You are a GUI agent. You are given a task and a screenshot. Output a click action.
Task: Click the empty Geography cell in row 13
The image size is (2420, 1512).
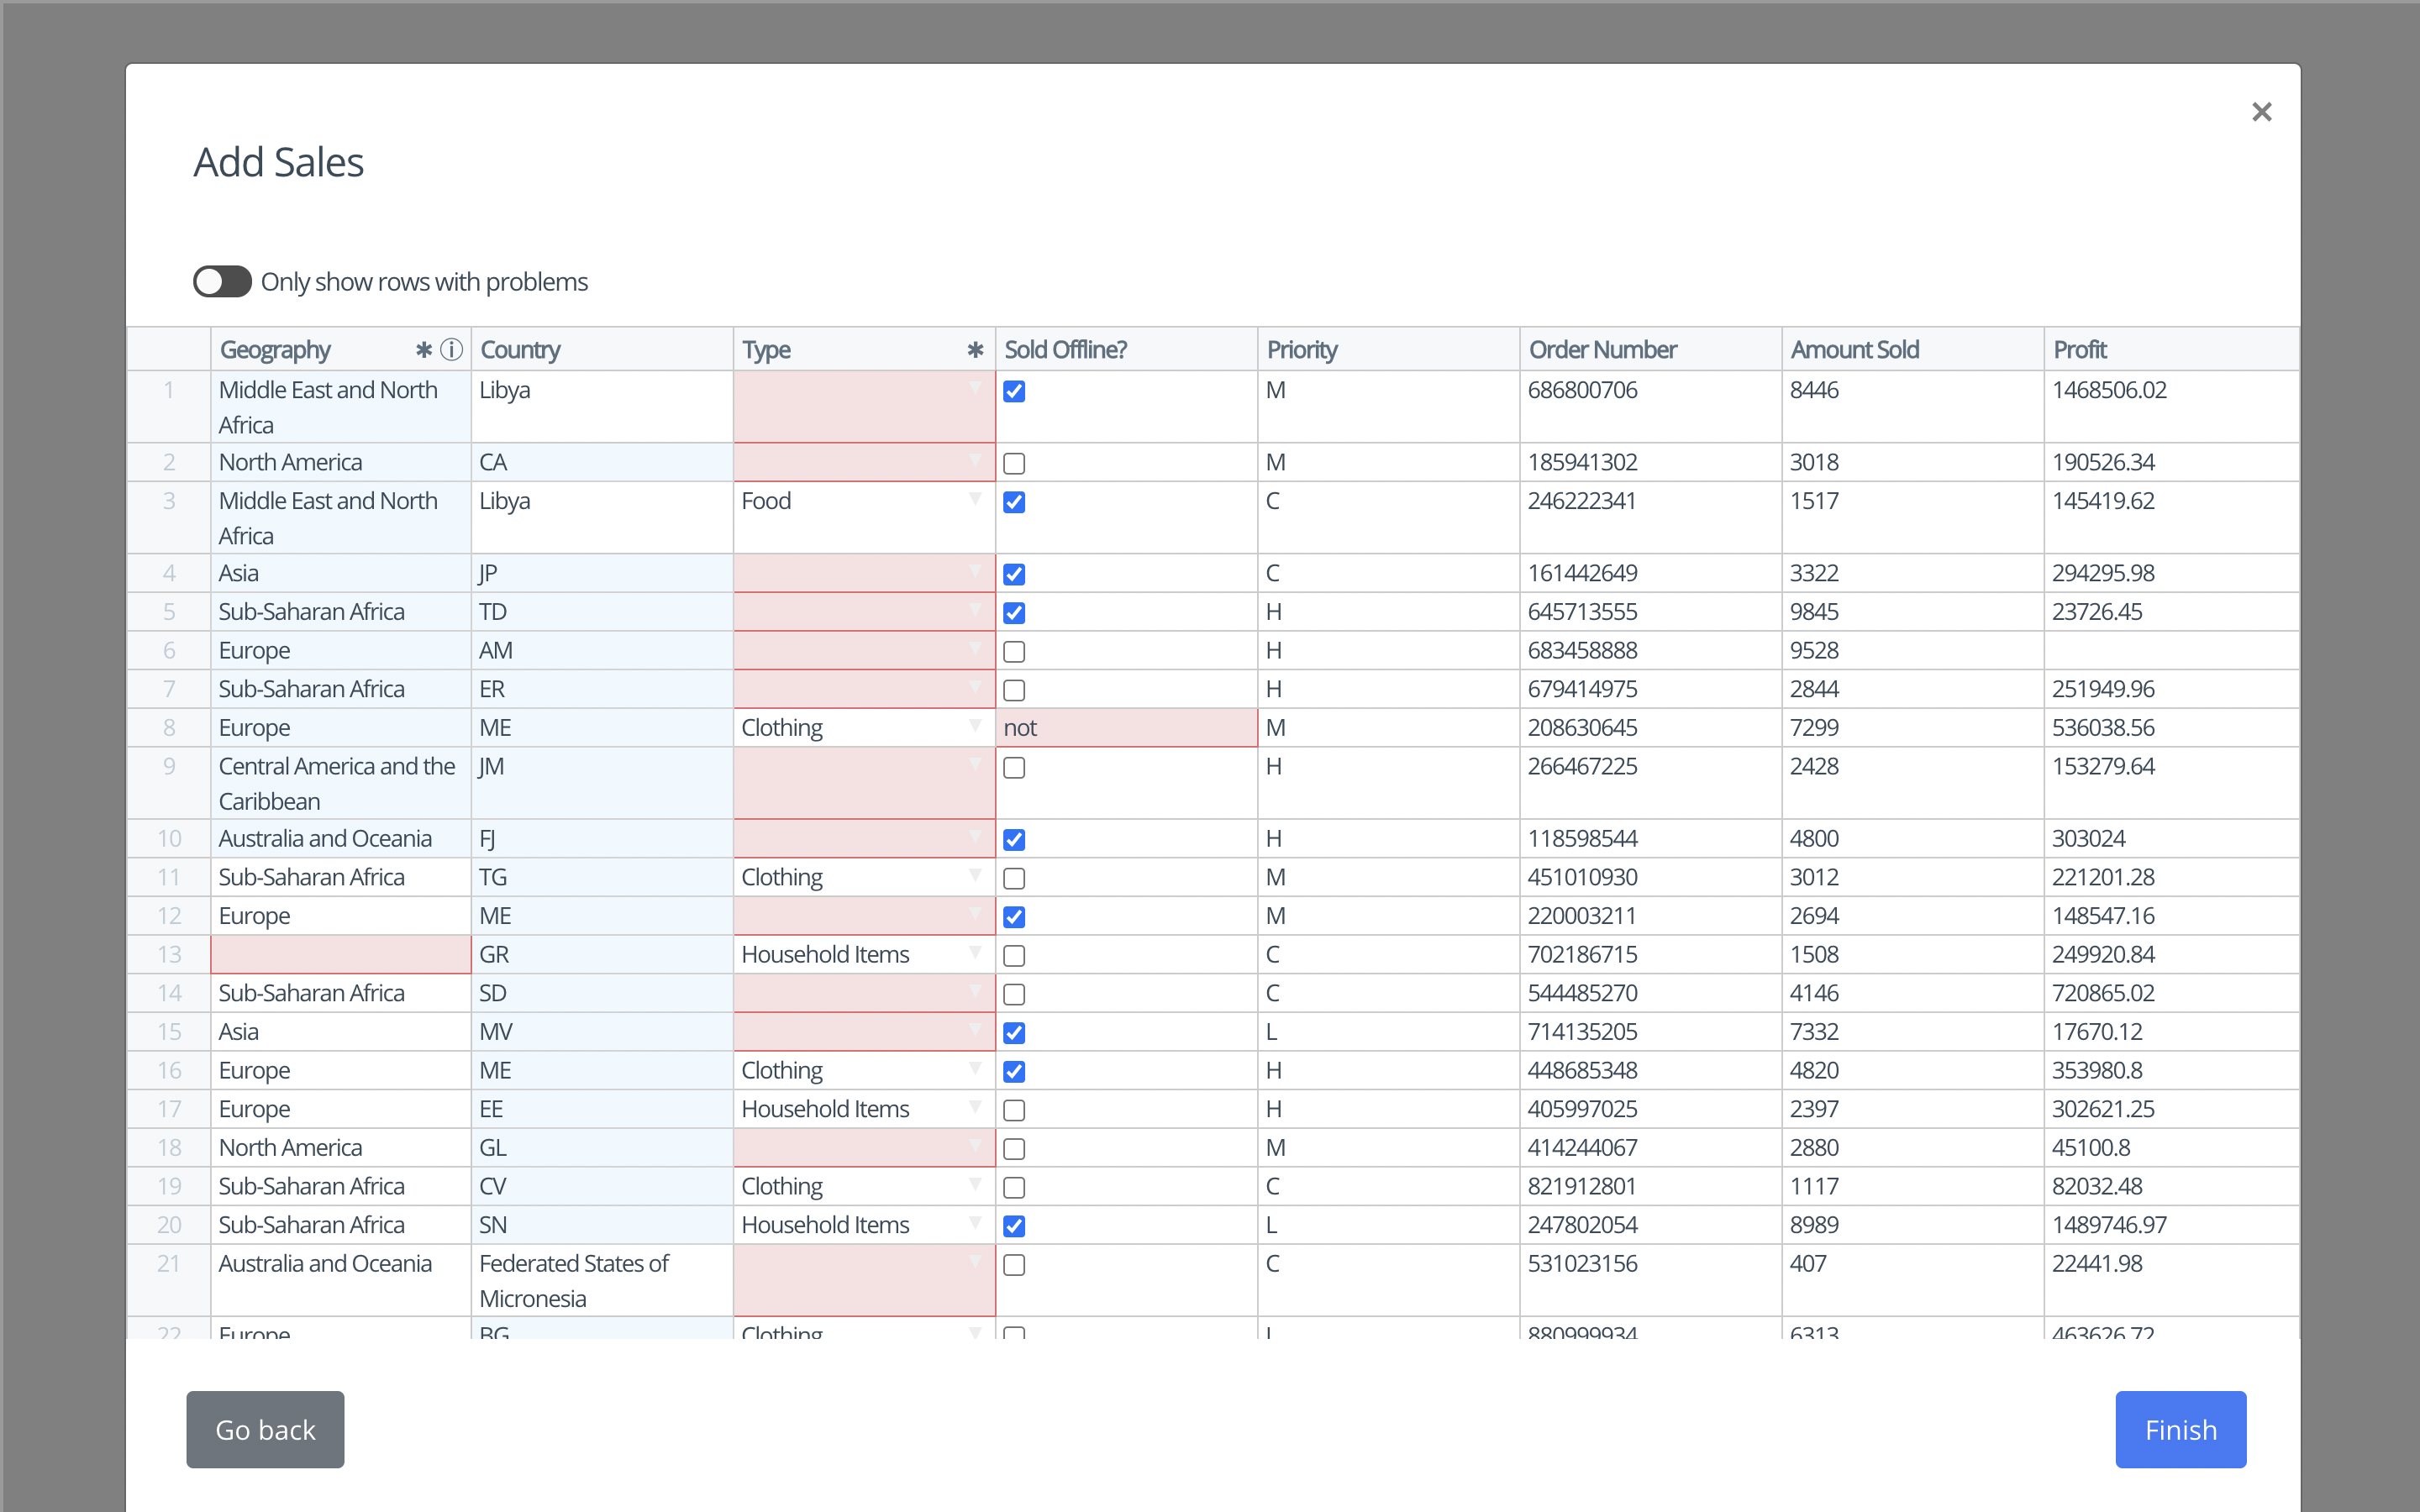340,954
